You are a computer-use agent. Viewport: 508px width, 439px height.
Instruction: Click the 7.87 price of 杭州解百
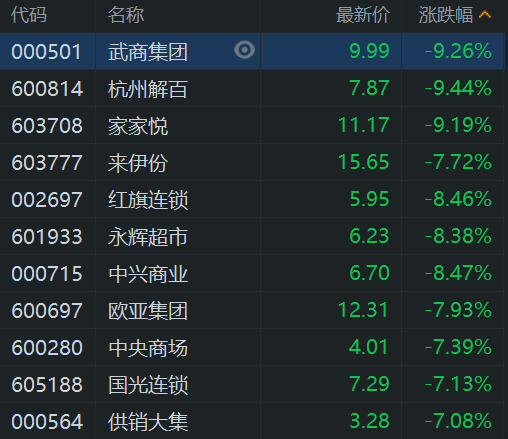[x=369, y=88]
